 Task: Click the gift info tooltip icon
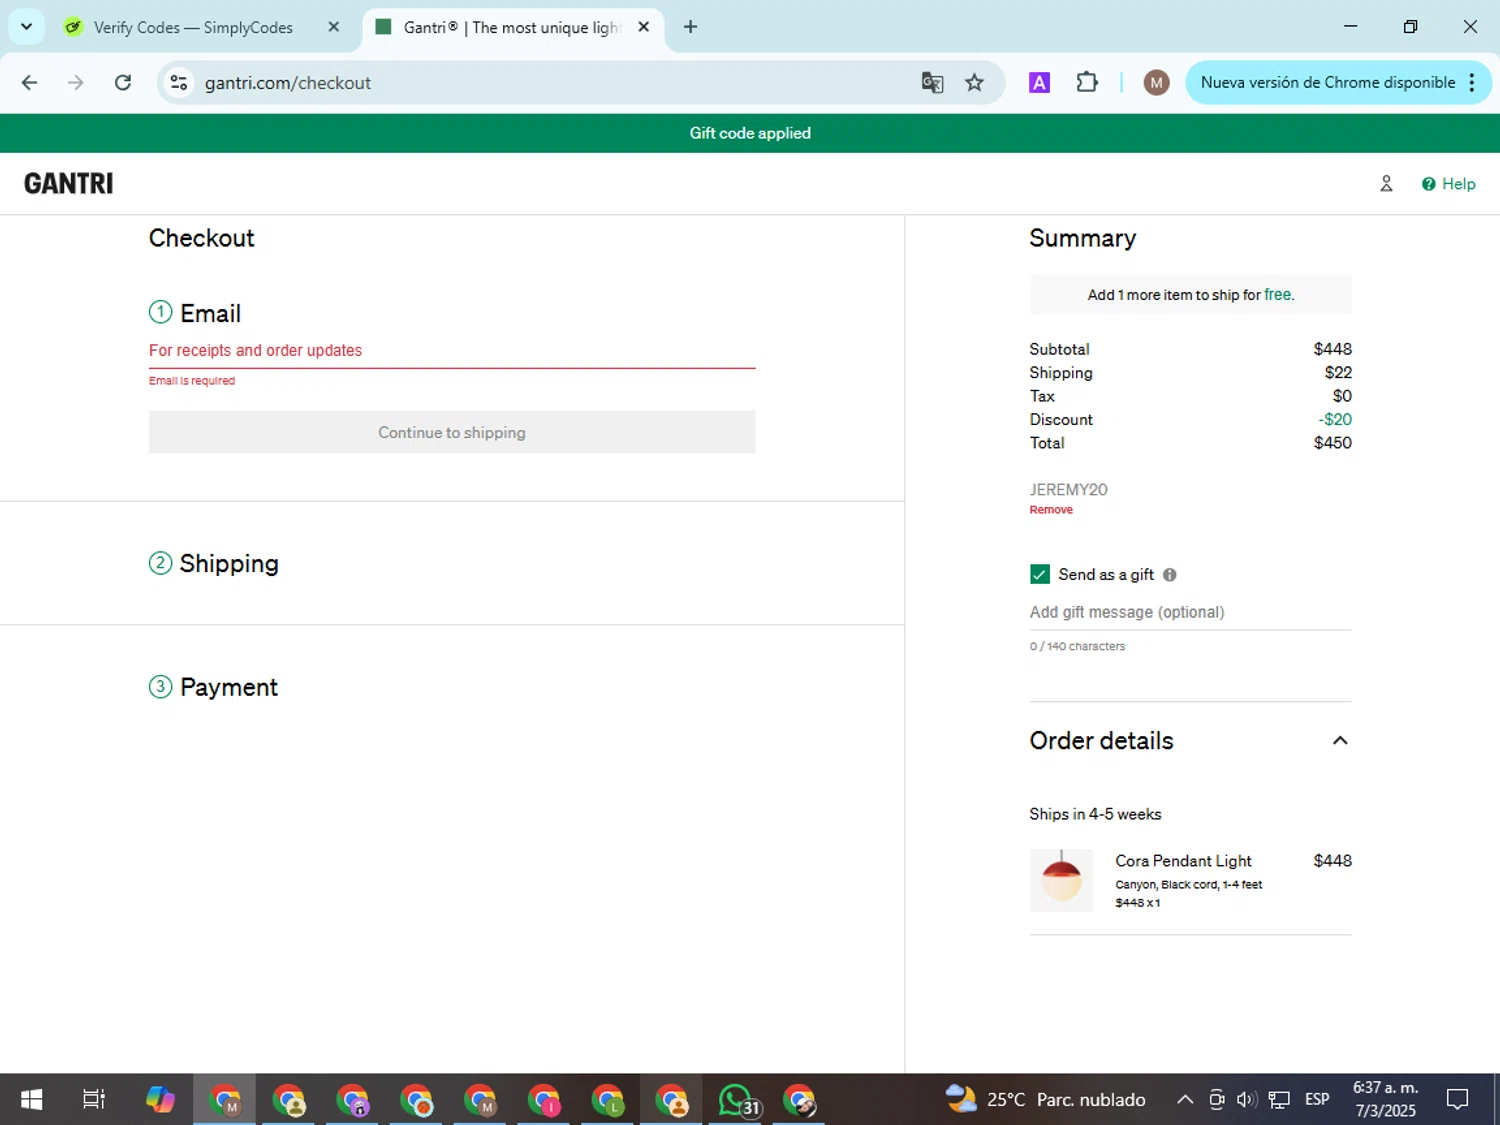point(1170,575)
